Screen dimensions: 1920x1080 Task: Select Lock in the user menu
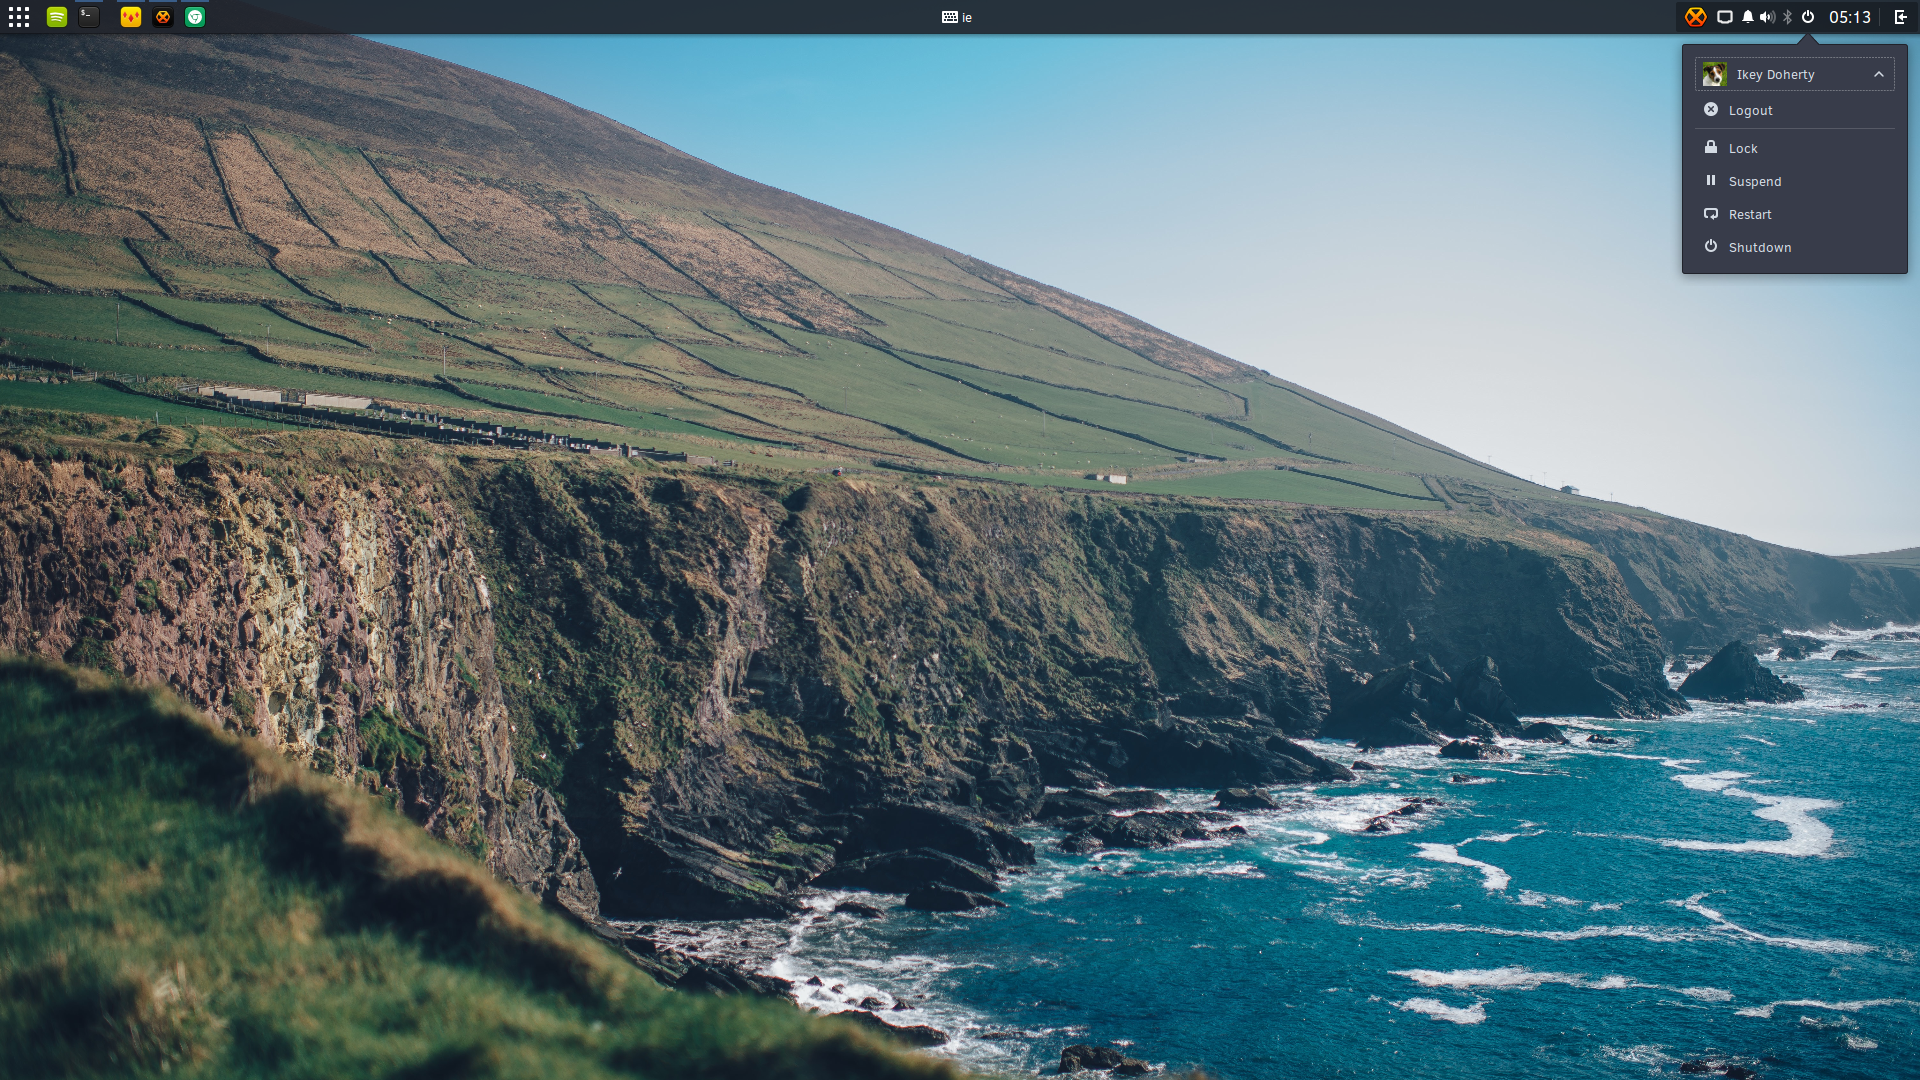pyautogui.click(x=1795, y=148)
